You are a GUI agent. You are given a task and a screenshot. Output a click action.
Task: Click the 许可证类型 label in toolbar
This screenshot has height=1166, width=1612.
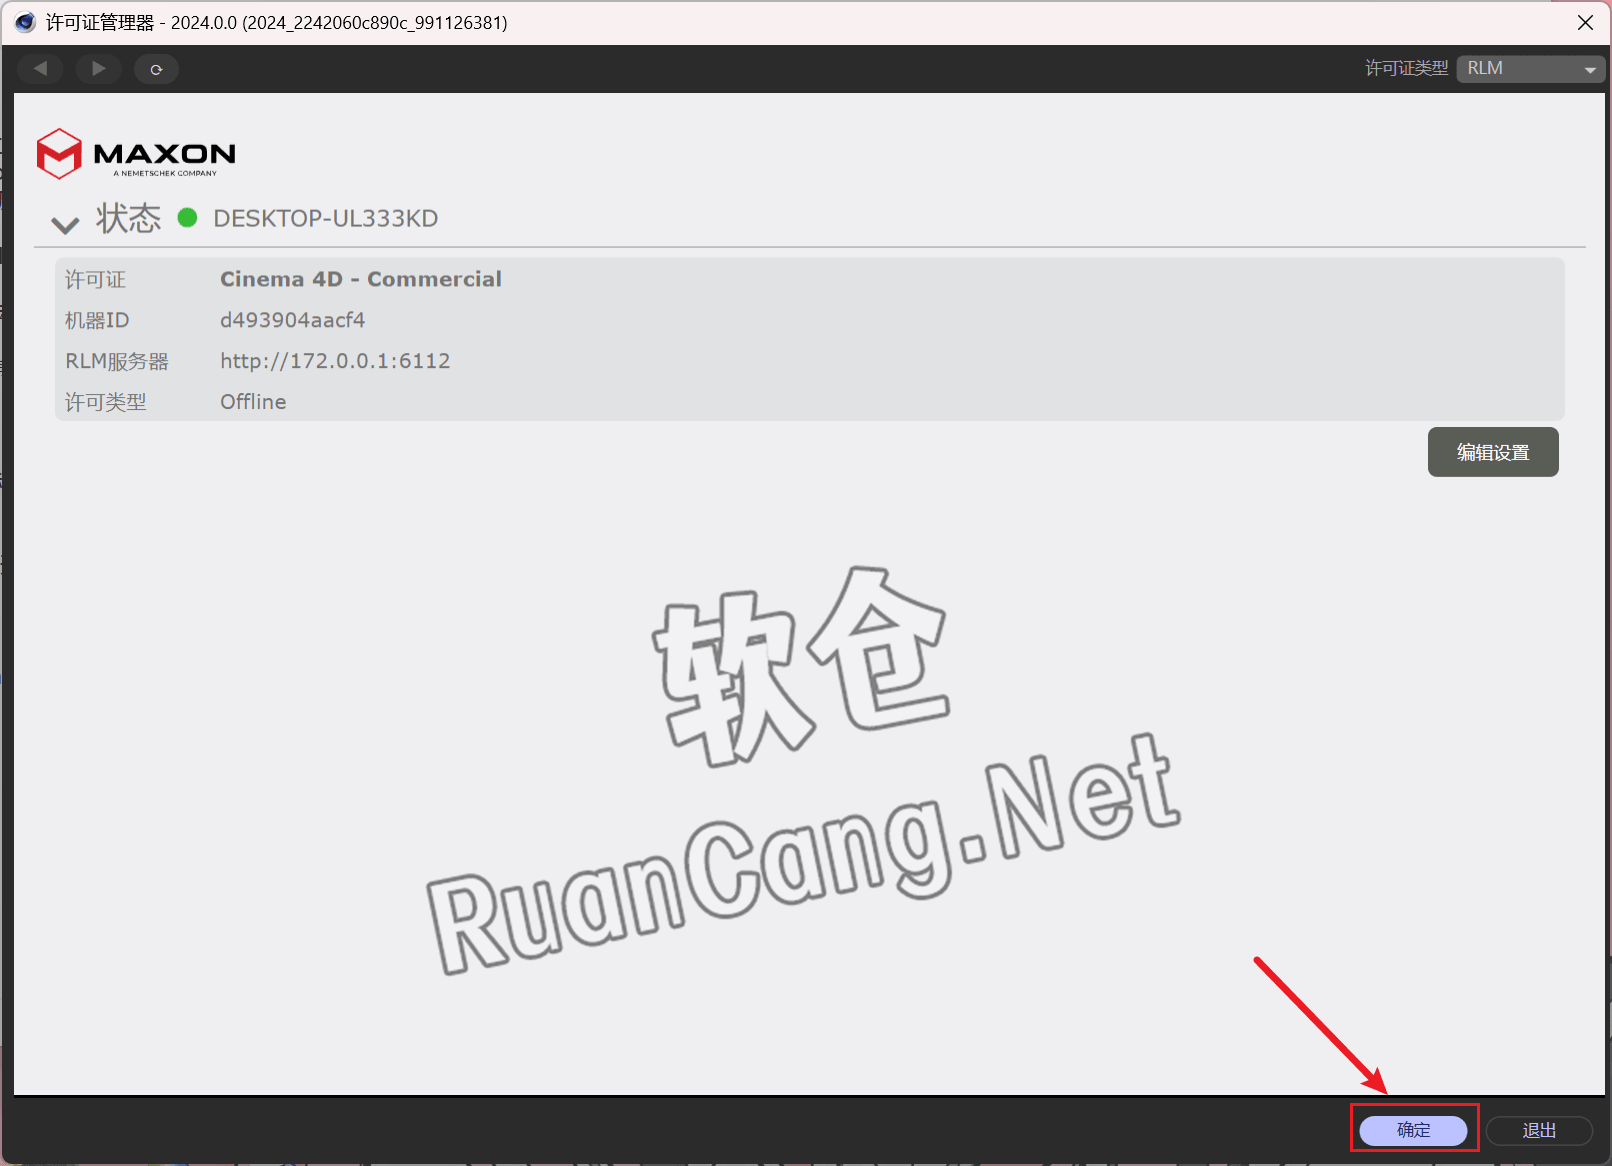[1406, 68]
